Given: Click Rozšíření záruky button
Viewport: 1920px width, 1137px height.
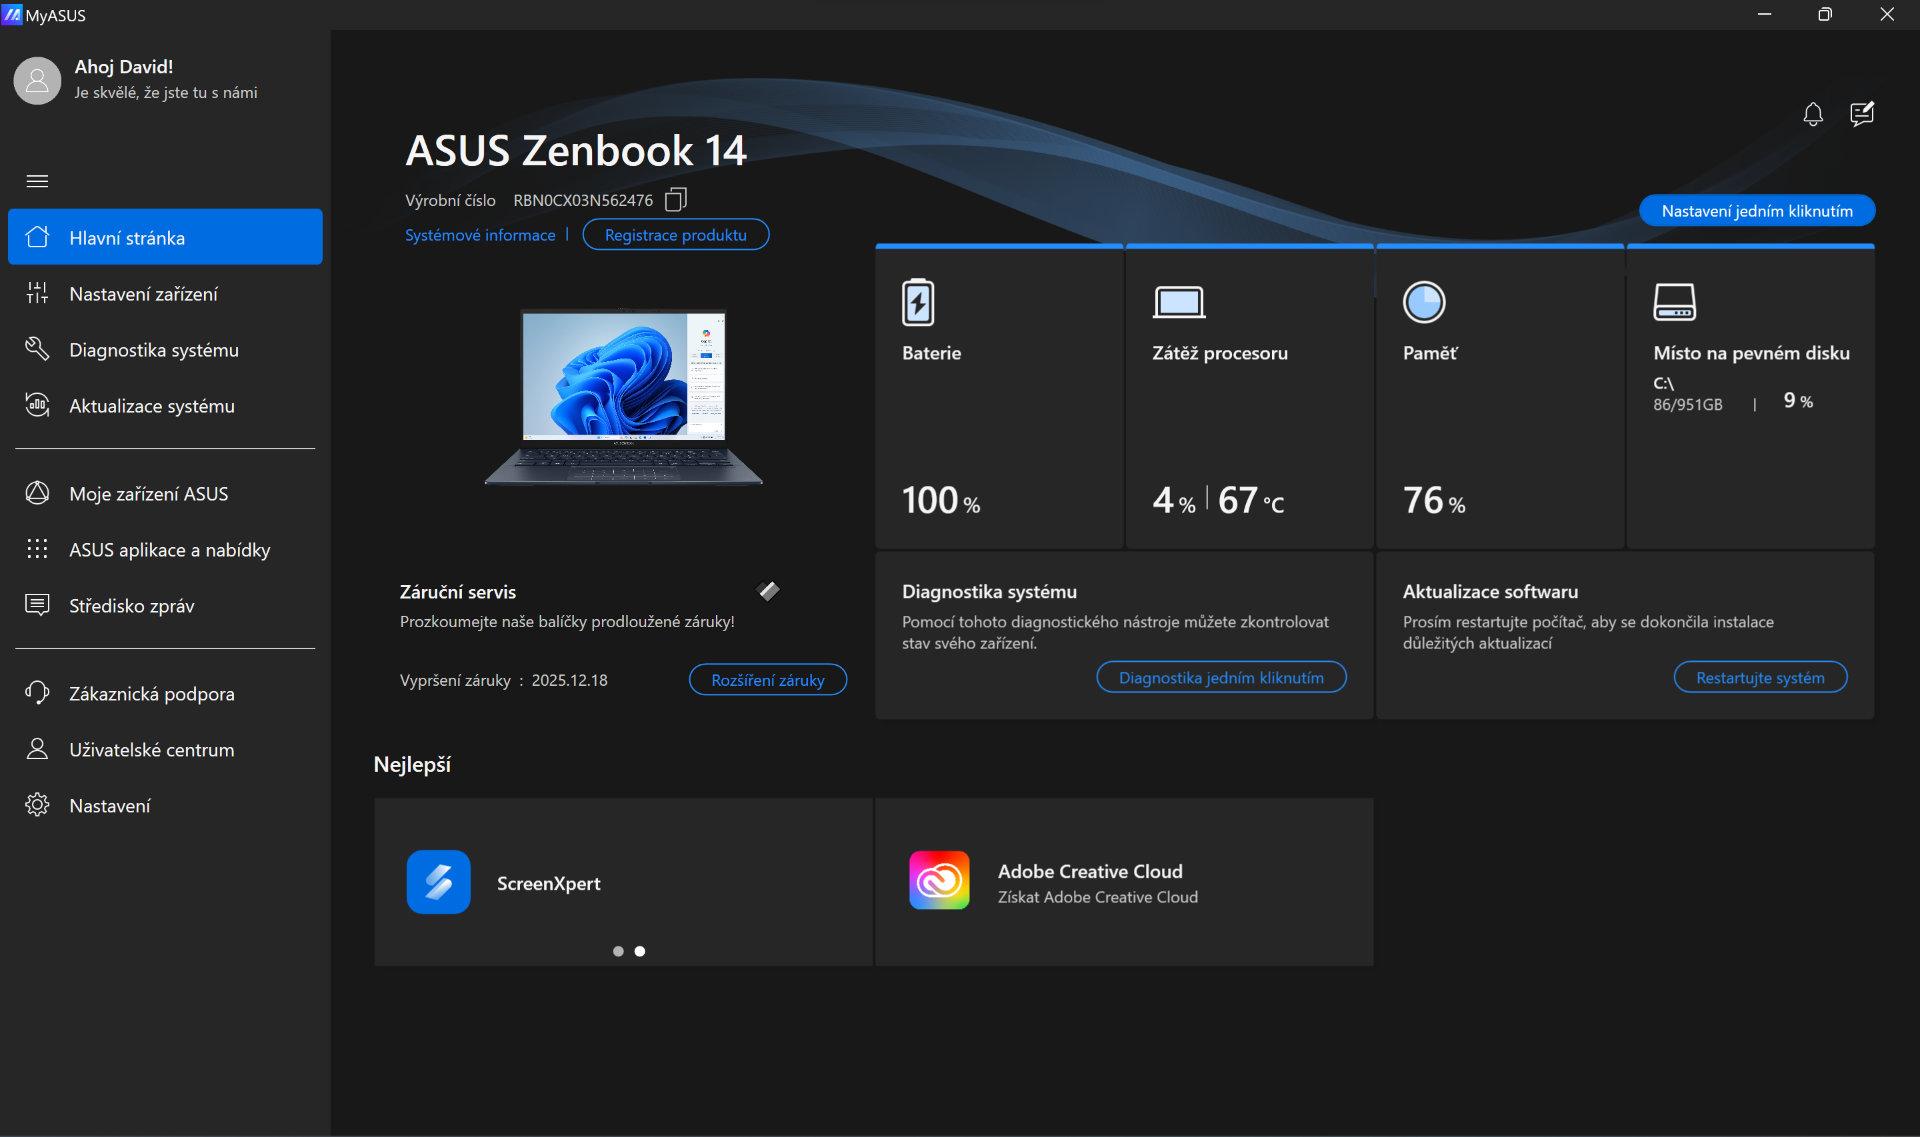Looking at the screenshot, I should [768, 680].
